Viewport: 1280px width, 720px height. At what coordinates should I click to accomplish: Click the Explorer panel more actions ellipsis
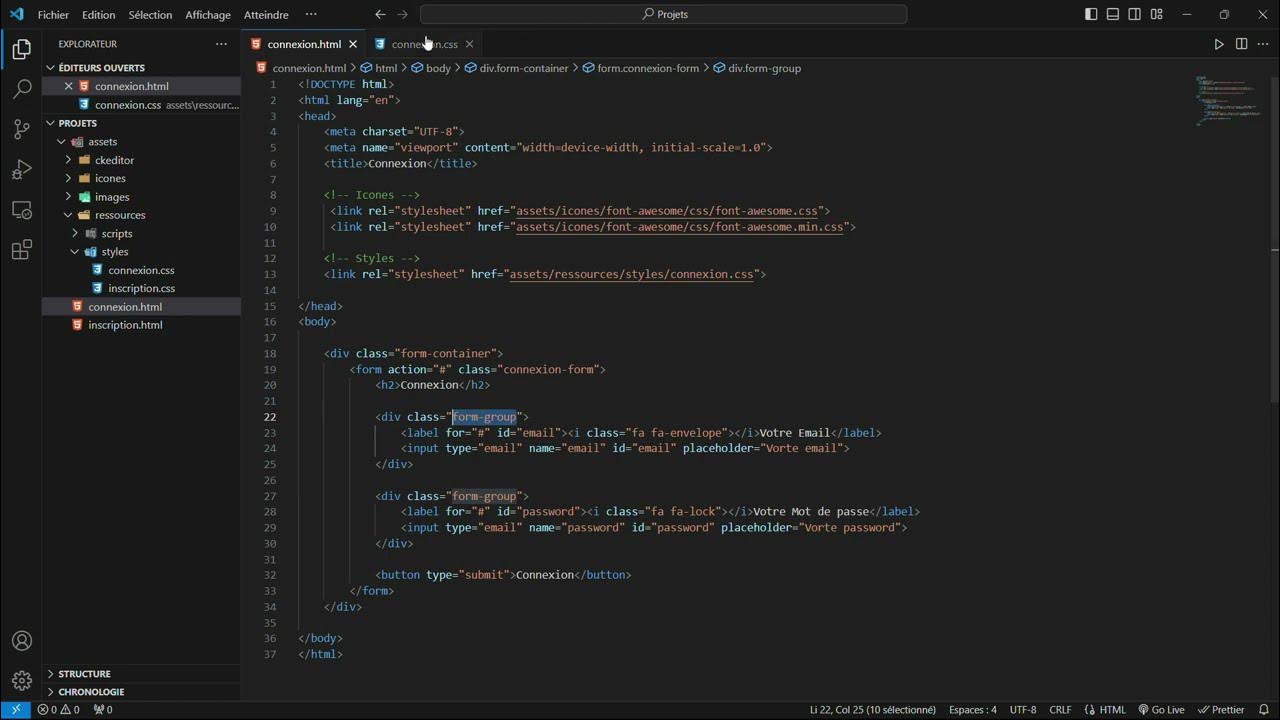[221, 44]
